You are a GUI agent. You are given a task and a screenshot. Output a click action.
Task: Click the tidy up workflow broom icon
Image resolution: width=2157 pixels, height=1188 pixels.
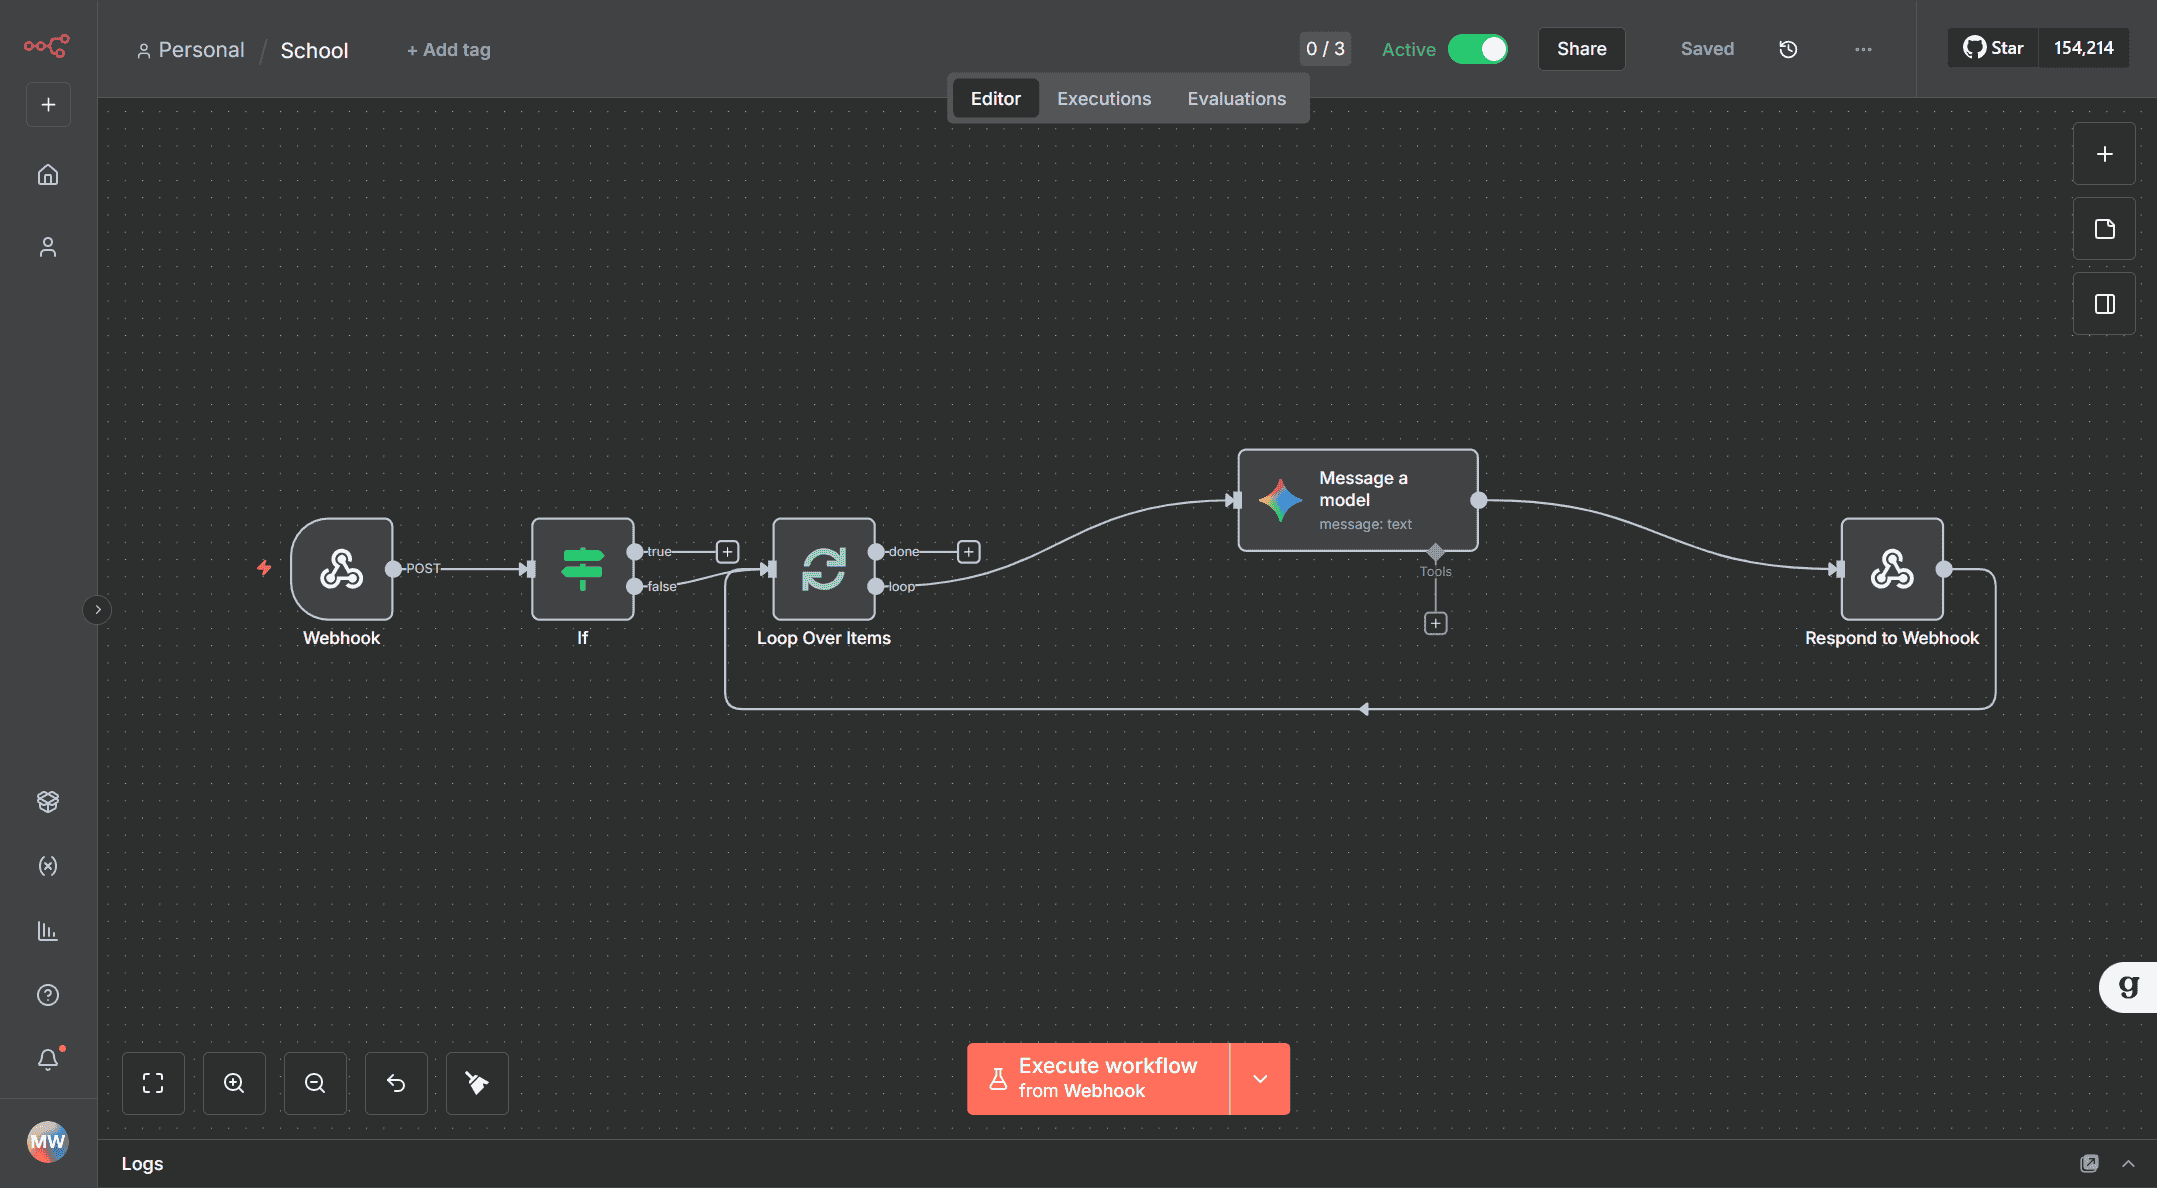click(477, 1083)
